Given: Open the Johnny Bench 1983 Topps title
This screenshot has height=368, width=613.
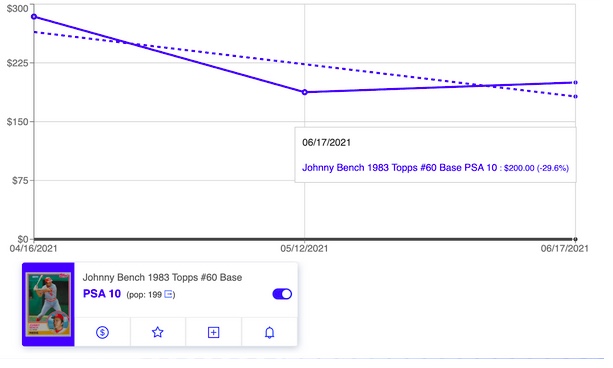Looking at the screenshot, I should tap(162, 277).
